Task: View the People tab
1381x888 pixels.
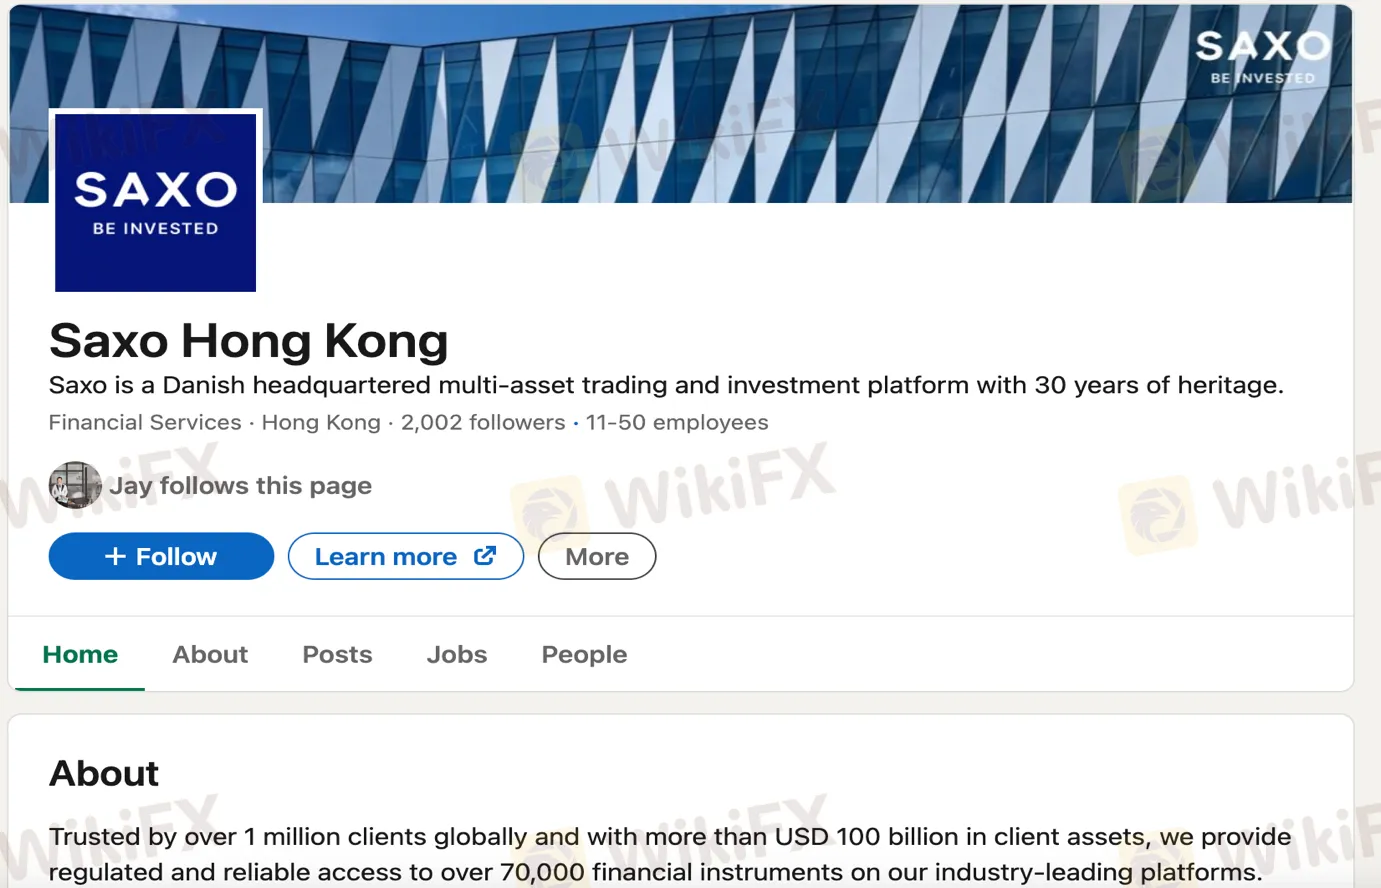Action: (584, 655)
